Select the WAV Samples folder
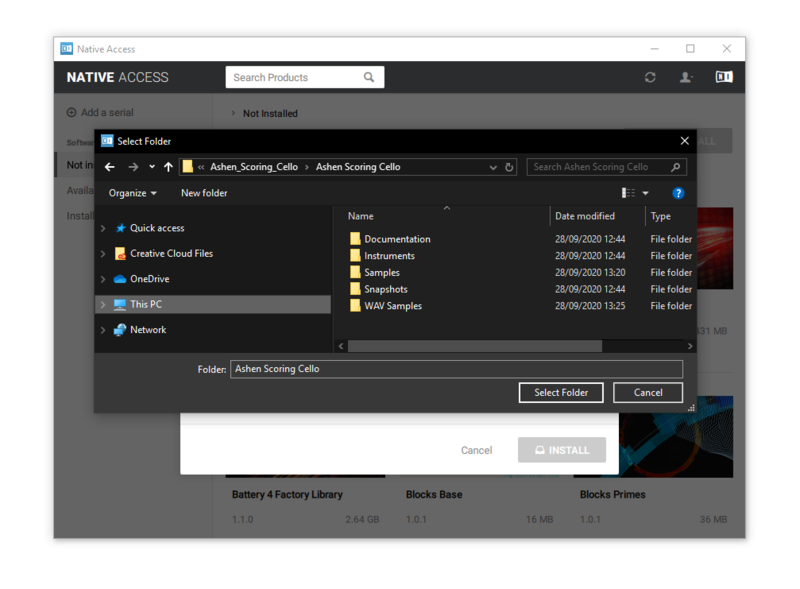The width and height of the screenshot is (800, 589). 393,306
